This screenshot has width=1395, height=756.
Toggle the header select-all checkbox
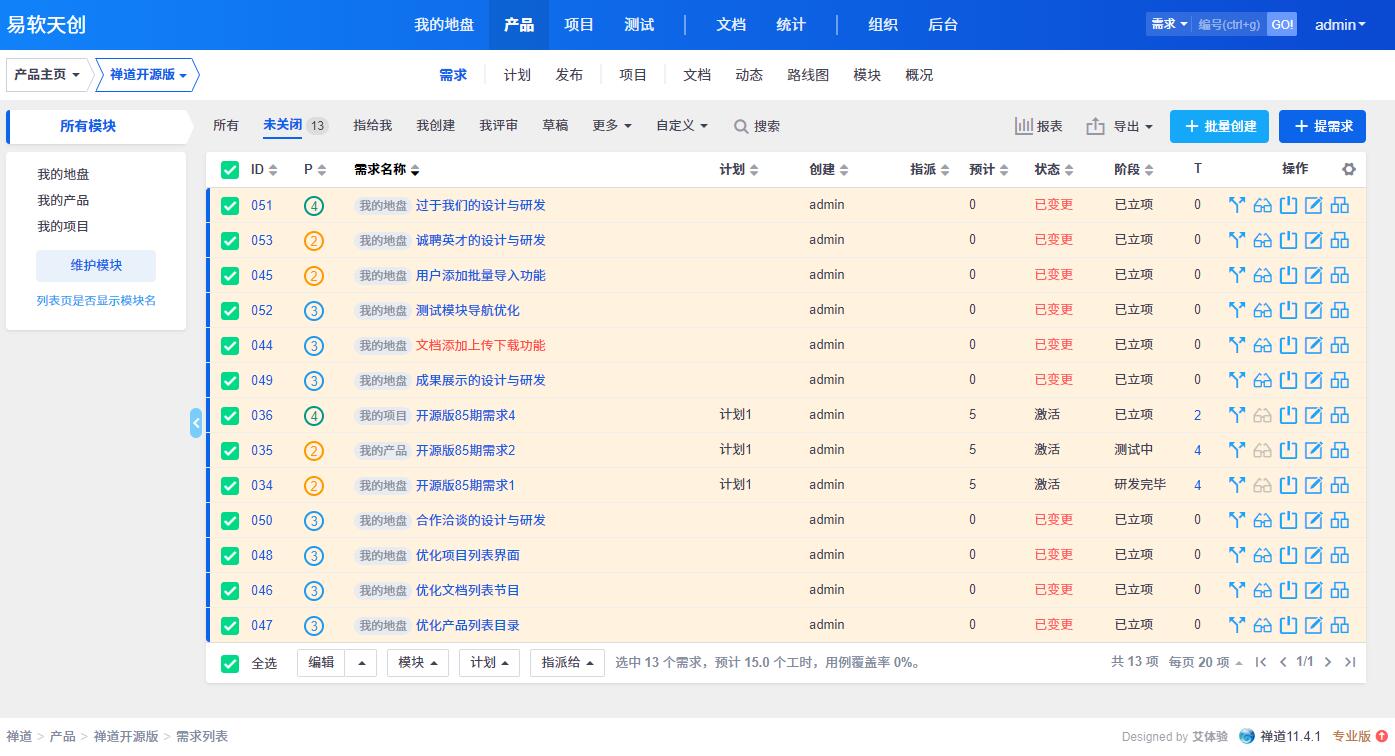[230, 170]
